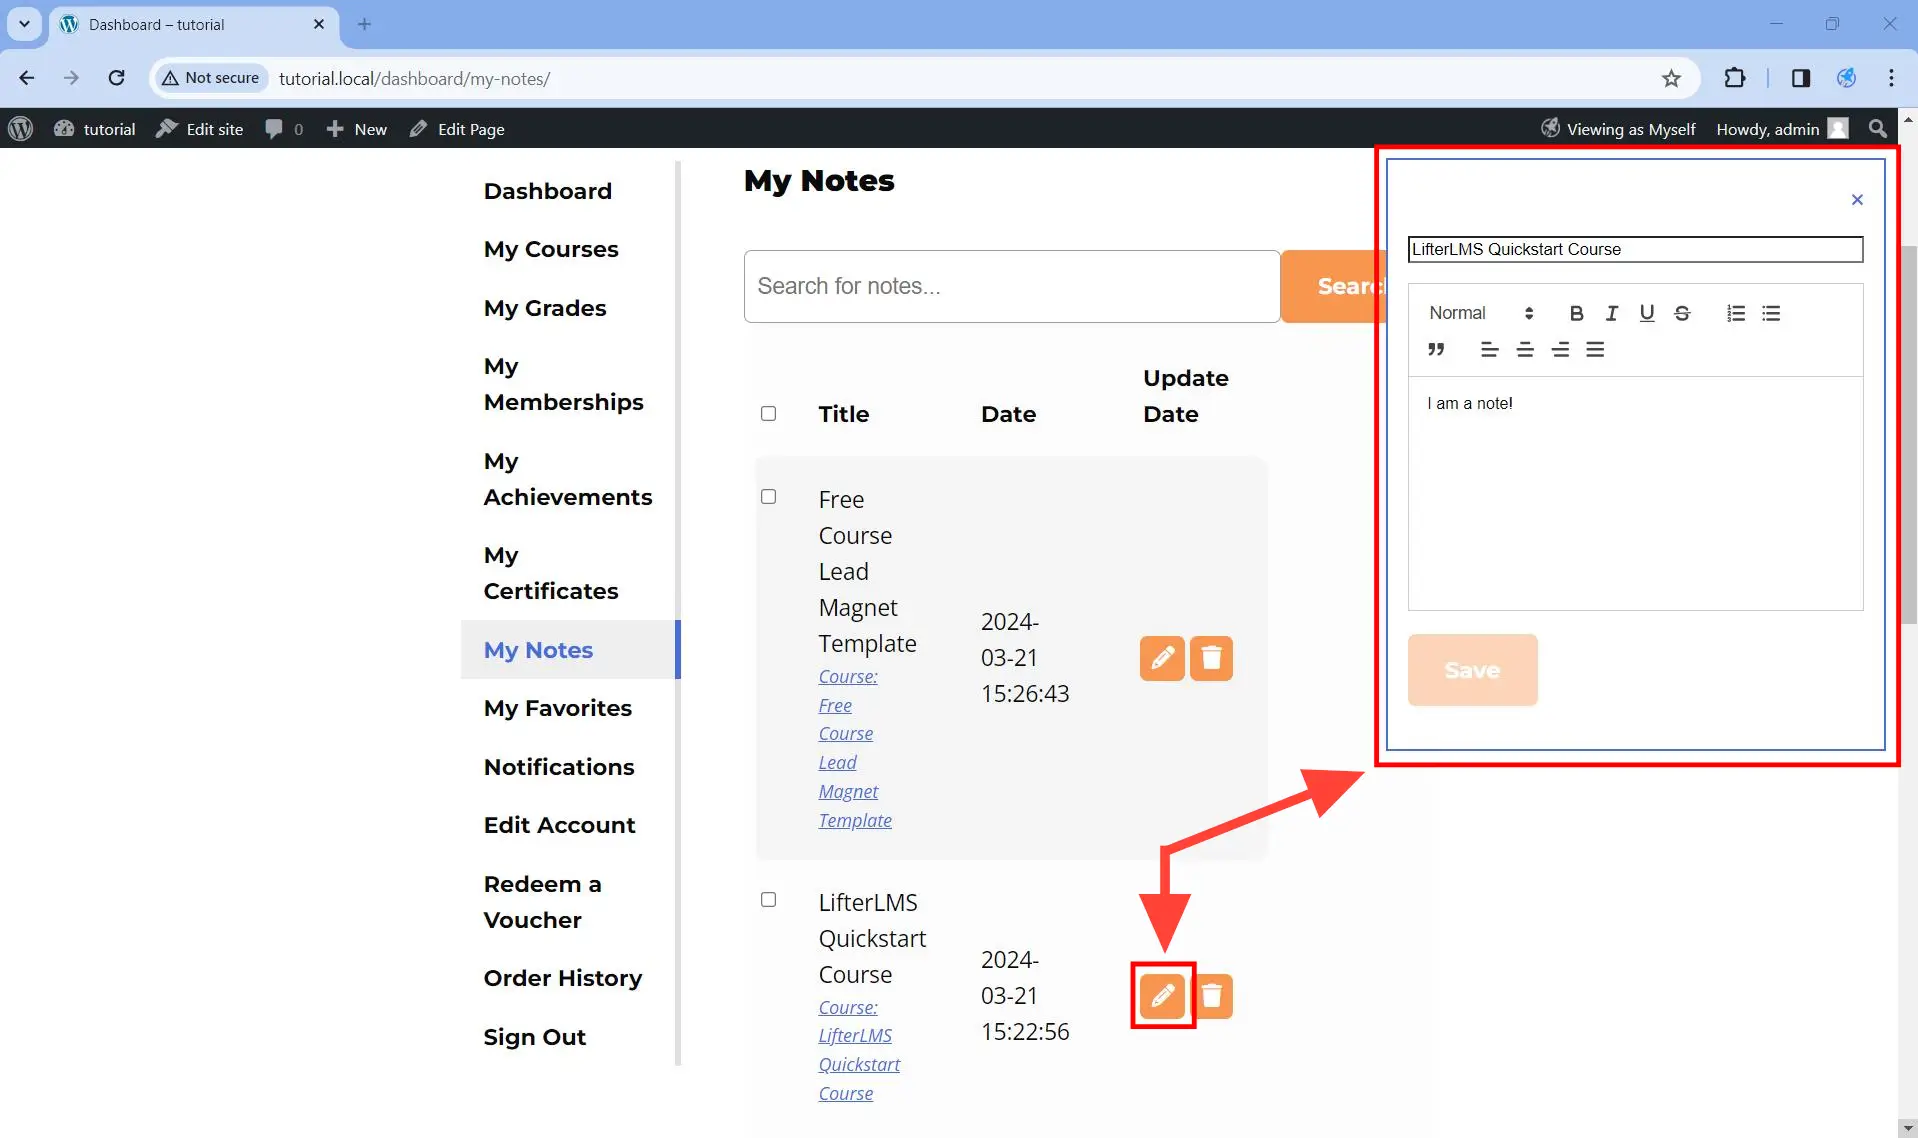Open the comments admin bar item
The width and height of the screenshot is (1918, 1138).
click(x=284, y=129)
